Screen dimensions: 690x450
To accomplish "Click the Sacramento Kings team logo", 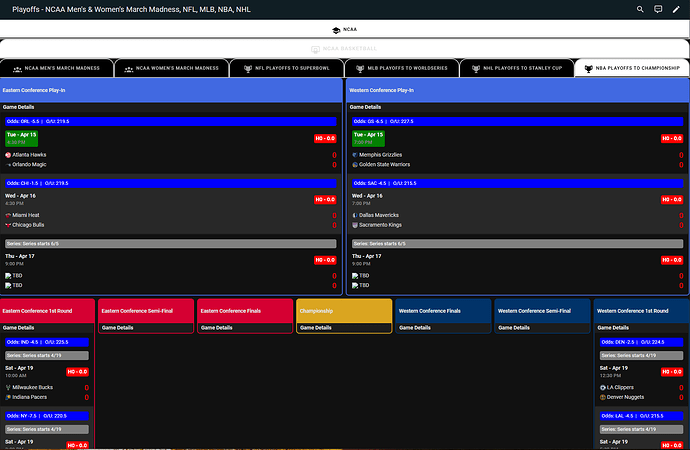I will click(x=354, y=224).
